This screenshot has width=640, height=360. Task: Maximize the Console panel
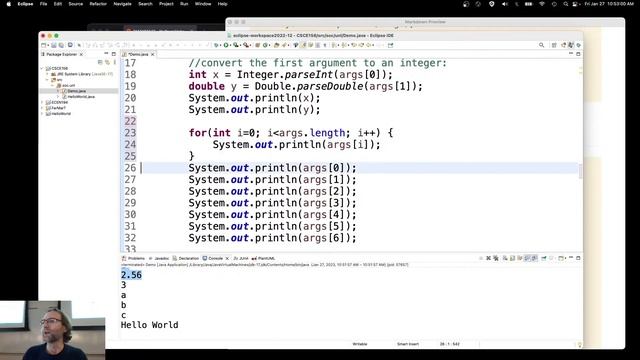(578, 258)
